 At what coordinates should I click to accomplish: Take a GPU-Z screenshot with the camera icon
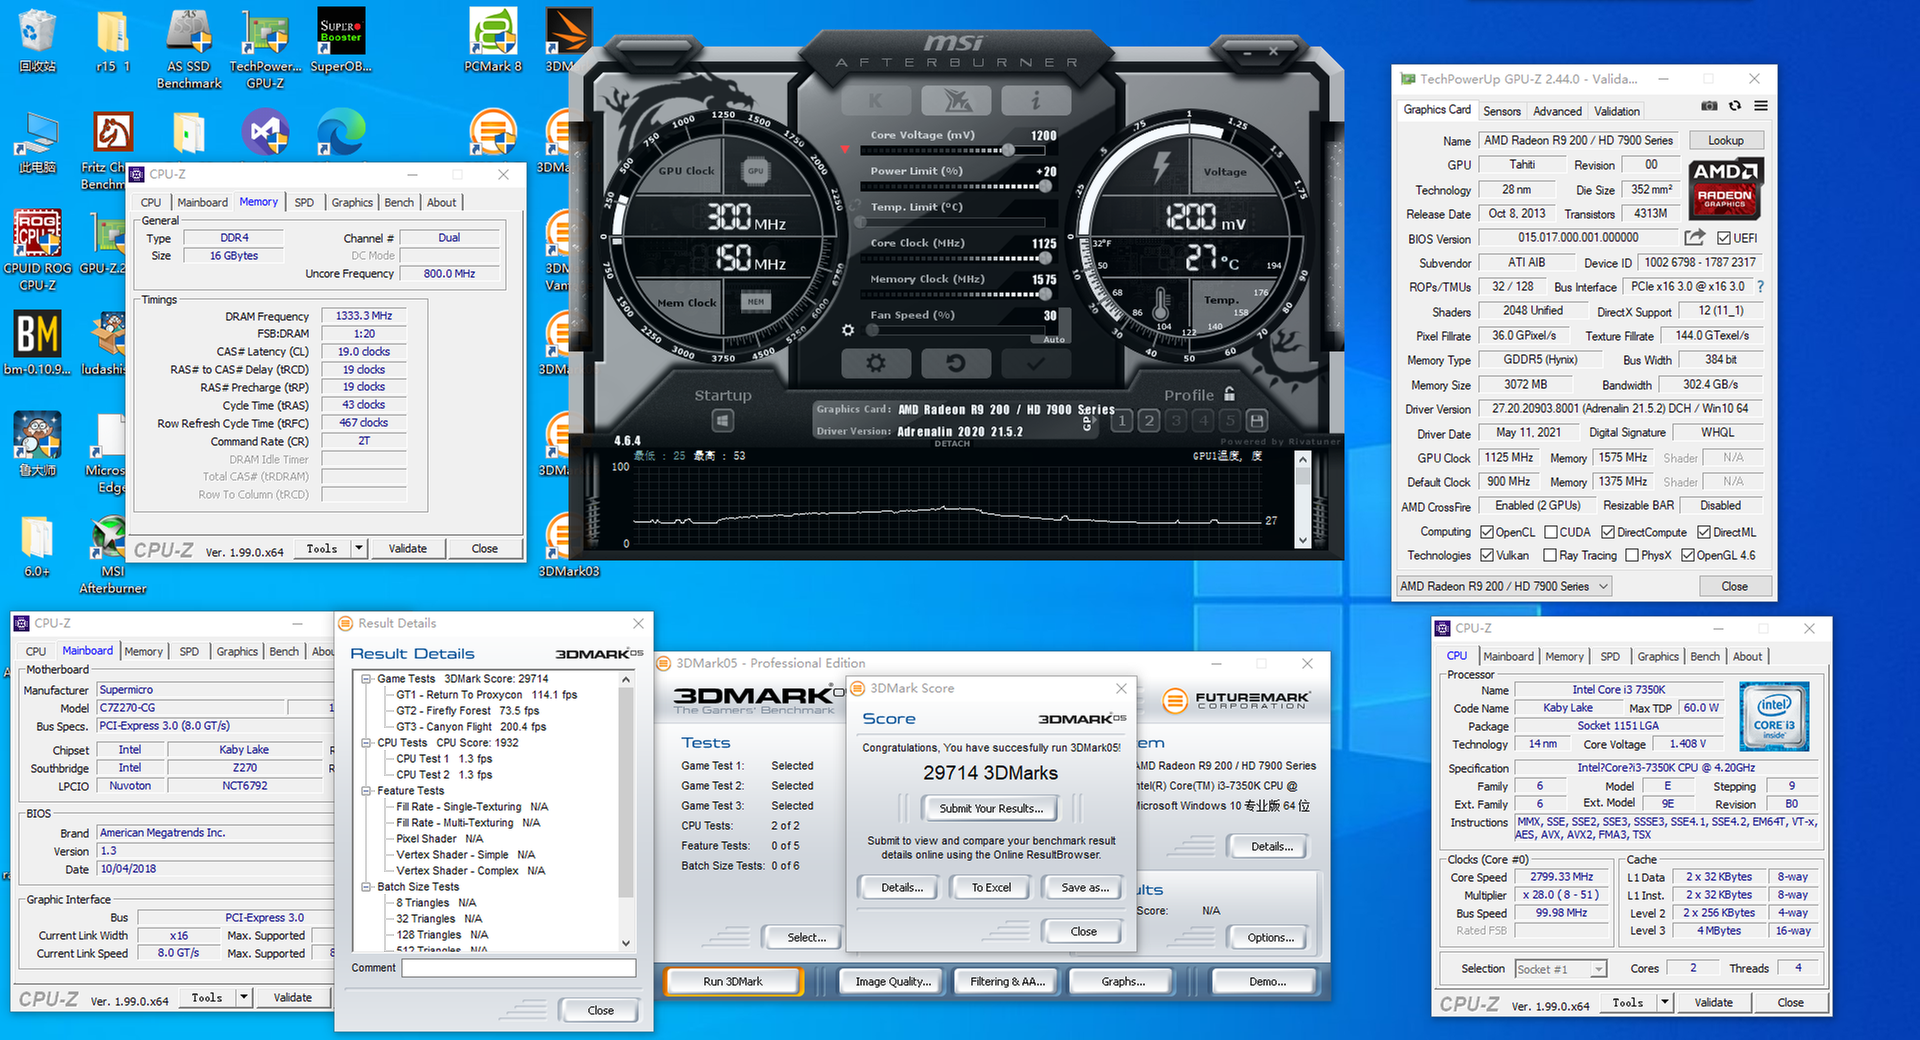1709,106
